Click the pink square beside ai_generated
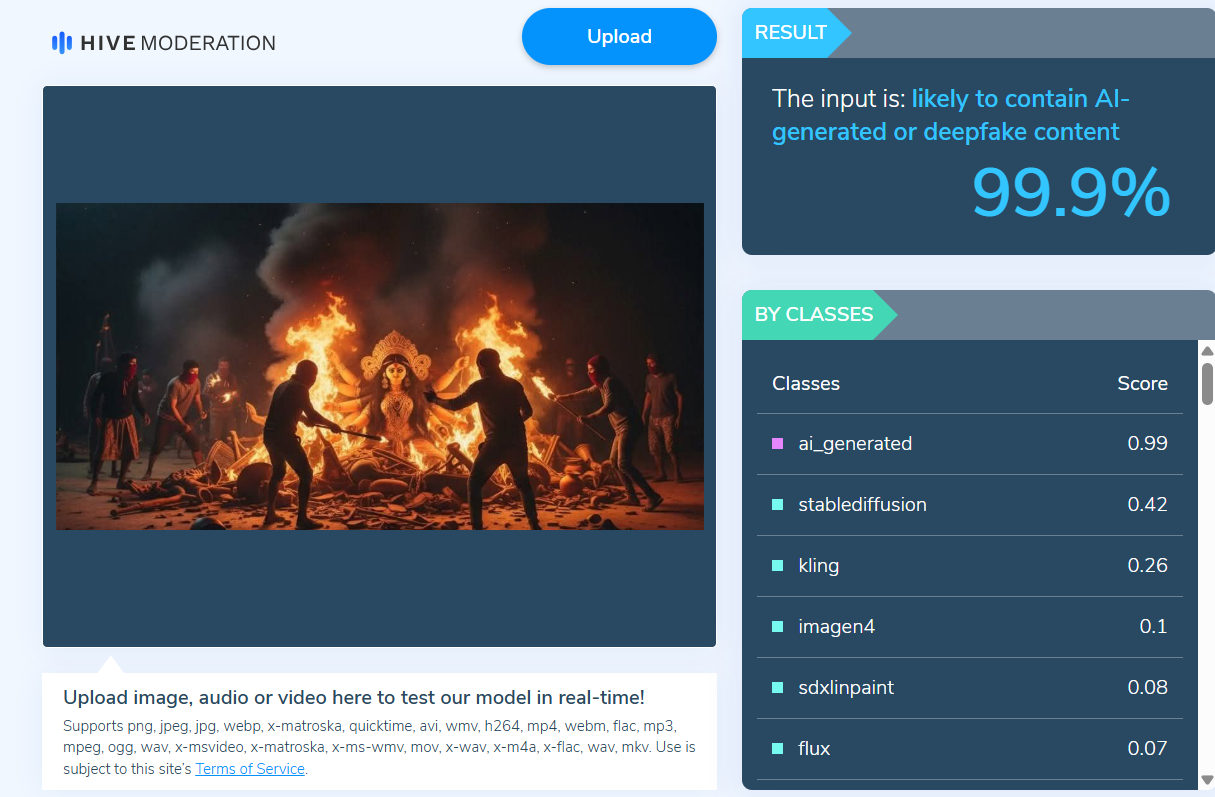The width and height of the screenshot is (1215, 797). point(778,443)
